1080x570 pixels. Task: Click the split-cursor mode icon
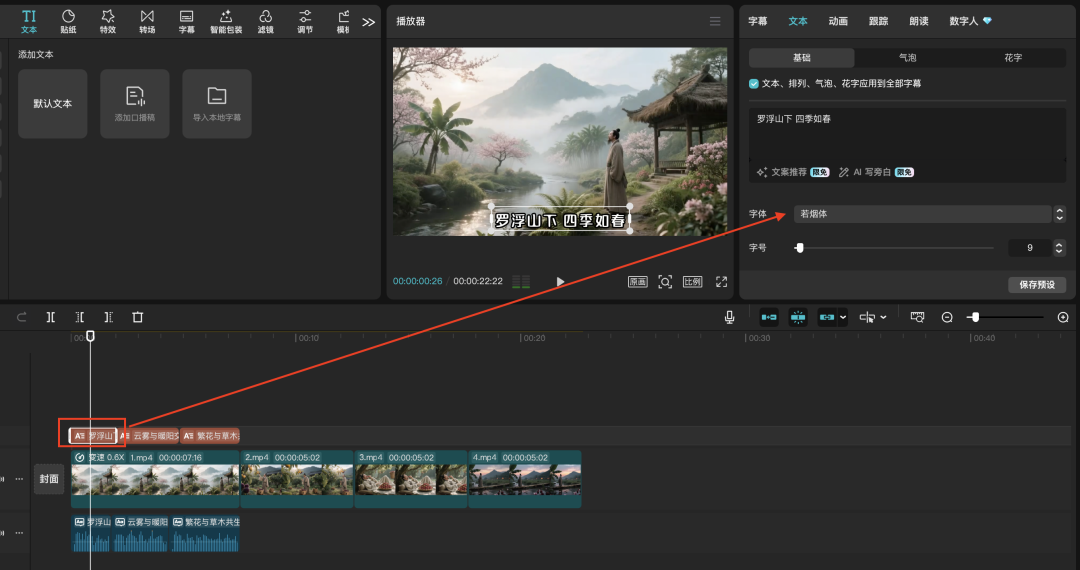coord(867,317)
